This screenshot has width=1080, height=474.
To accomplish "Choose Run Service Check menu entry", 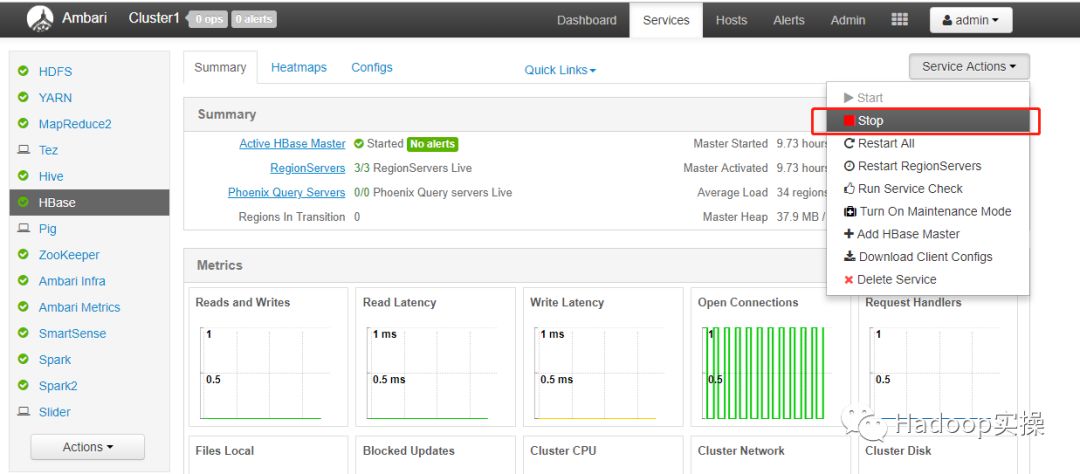I will [928, 188].
